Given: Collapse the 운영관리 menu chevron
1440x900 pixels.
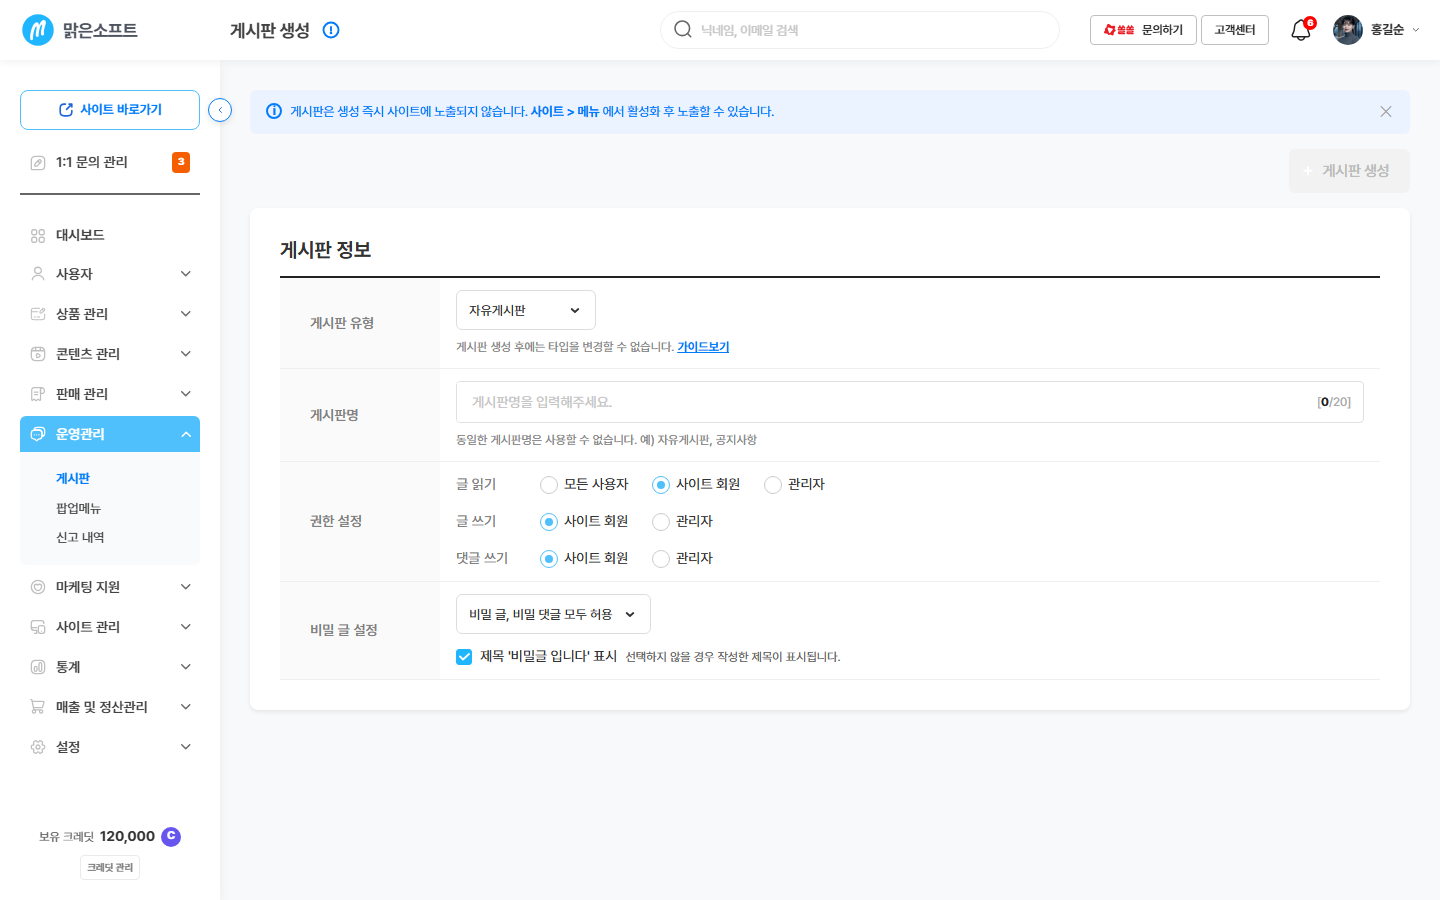Looking at the screenshot, I should tap(186, 434).
